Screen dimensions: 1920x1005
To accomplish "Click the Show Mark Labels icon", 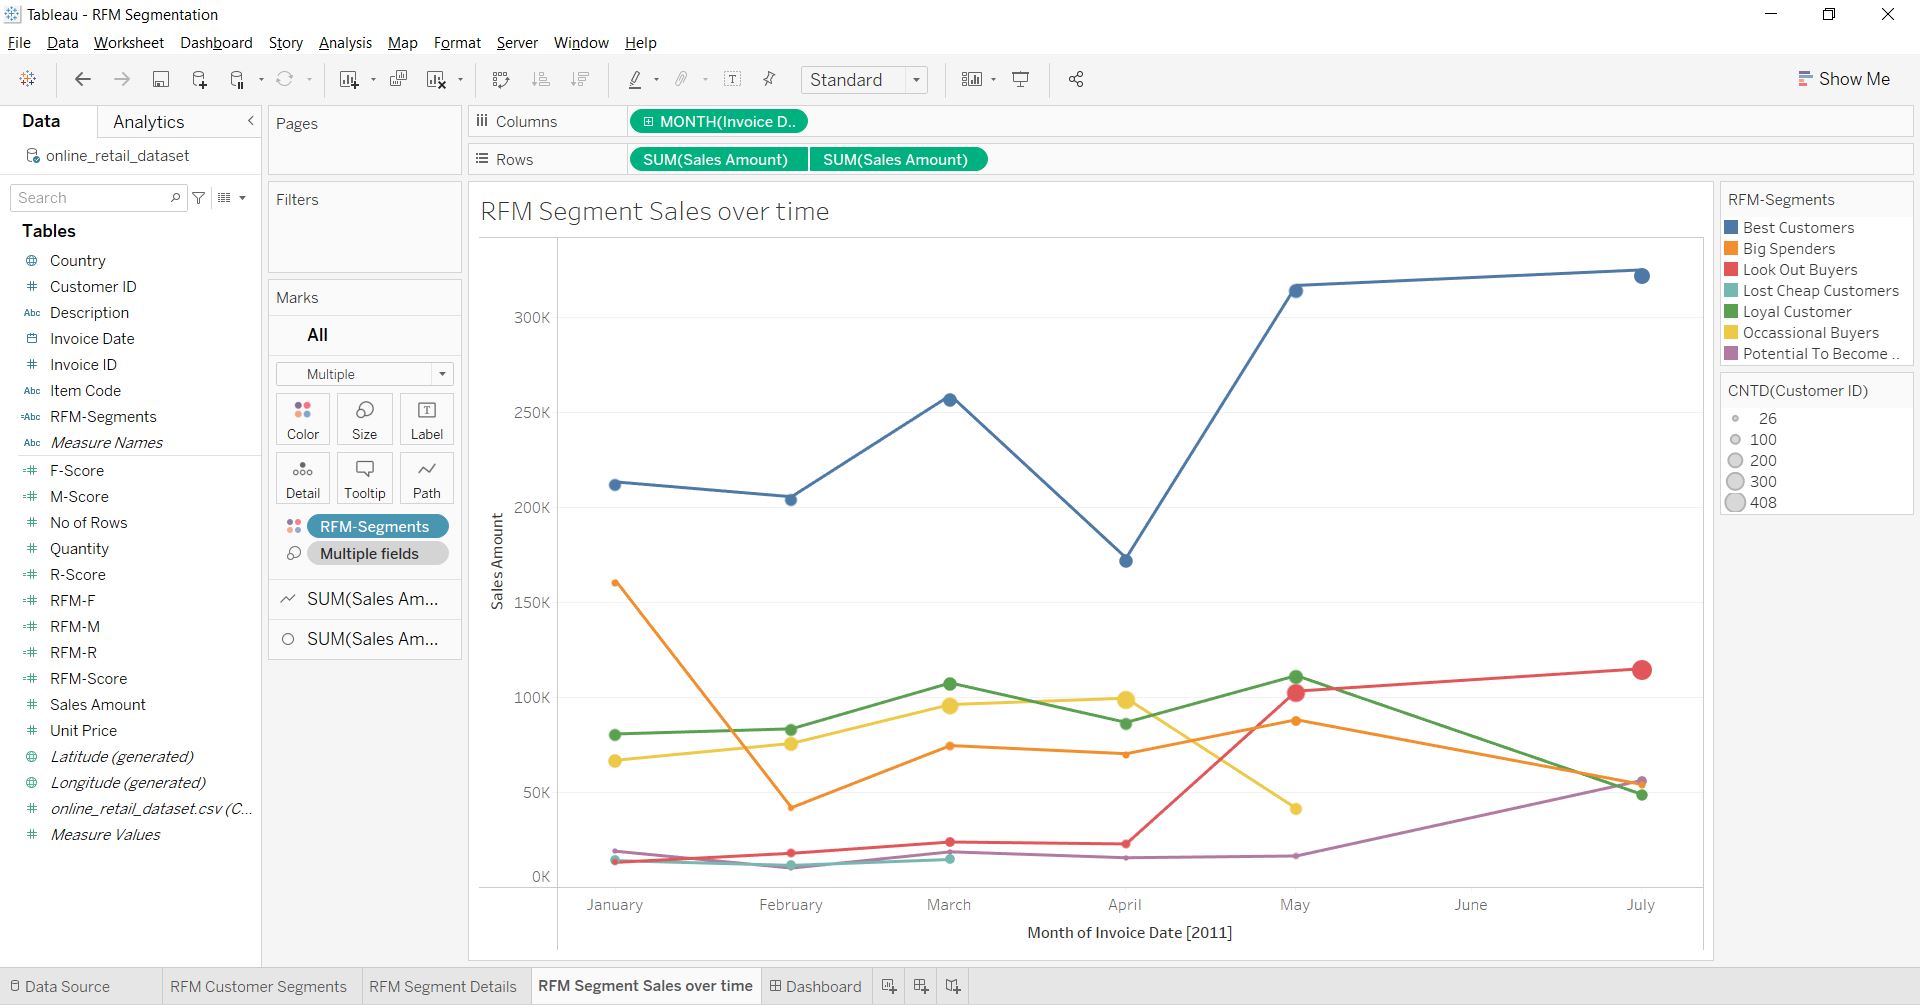I will click(733, 79).
